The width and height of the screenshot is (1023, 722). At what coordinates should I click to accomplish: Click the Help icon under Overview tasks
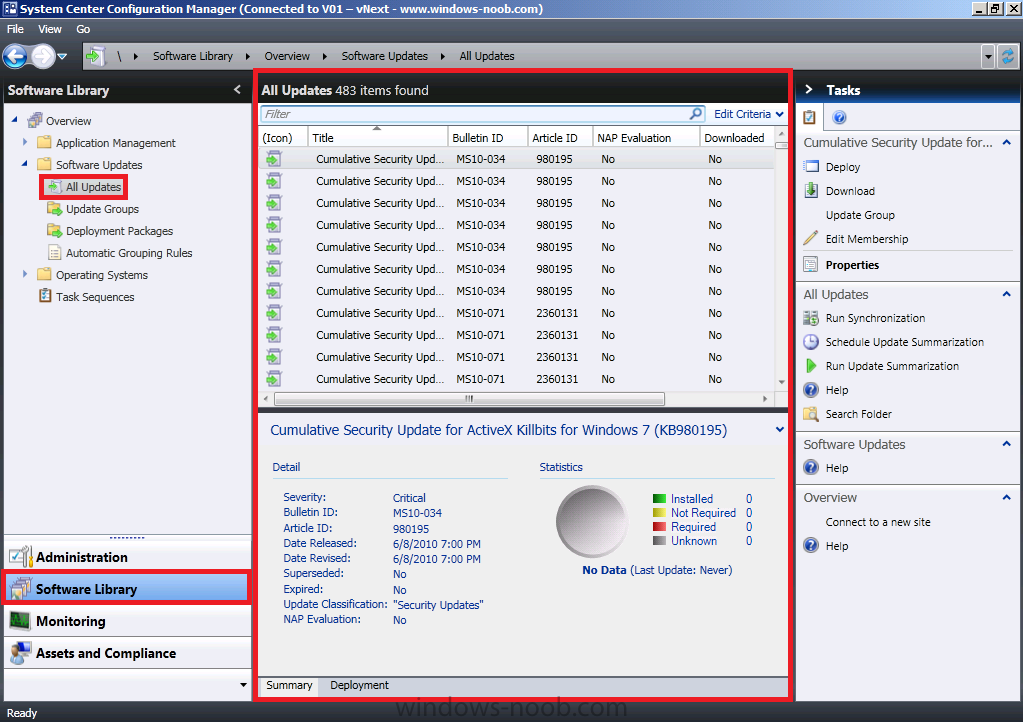point(811,545)
